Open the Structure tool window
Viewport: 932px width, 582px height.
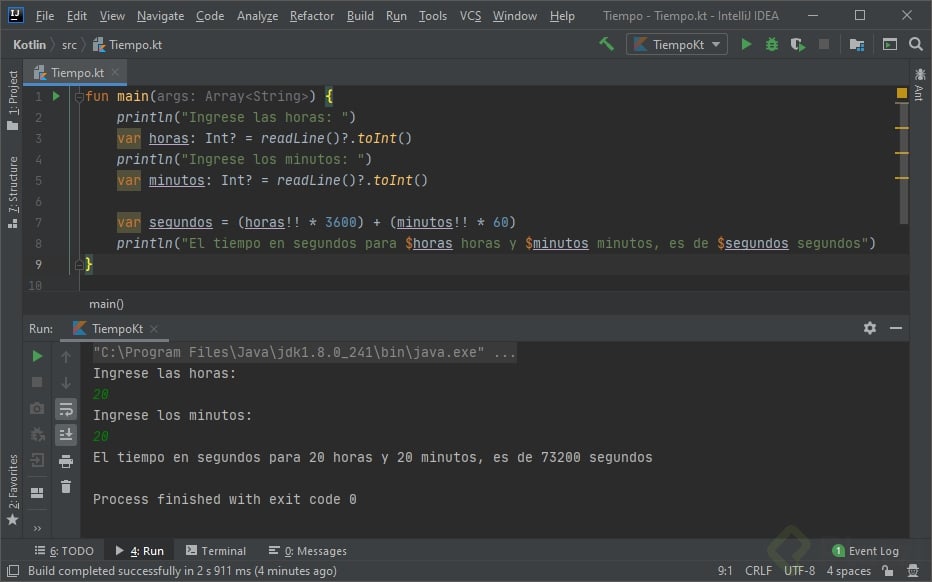(12, 191)
